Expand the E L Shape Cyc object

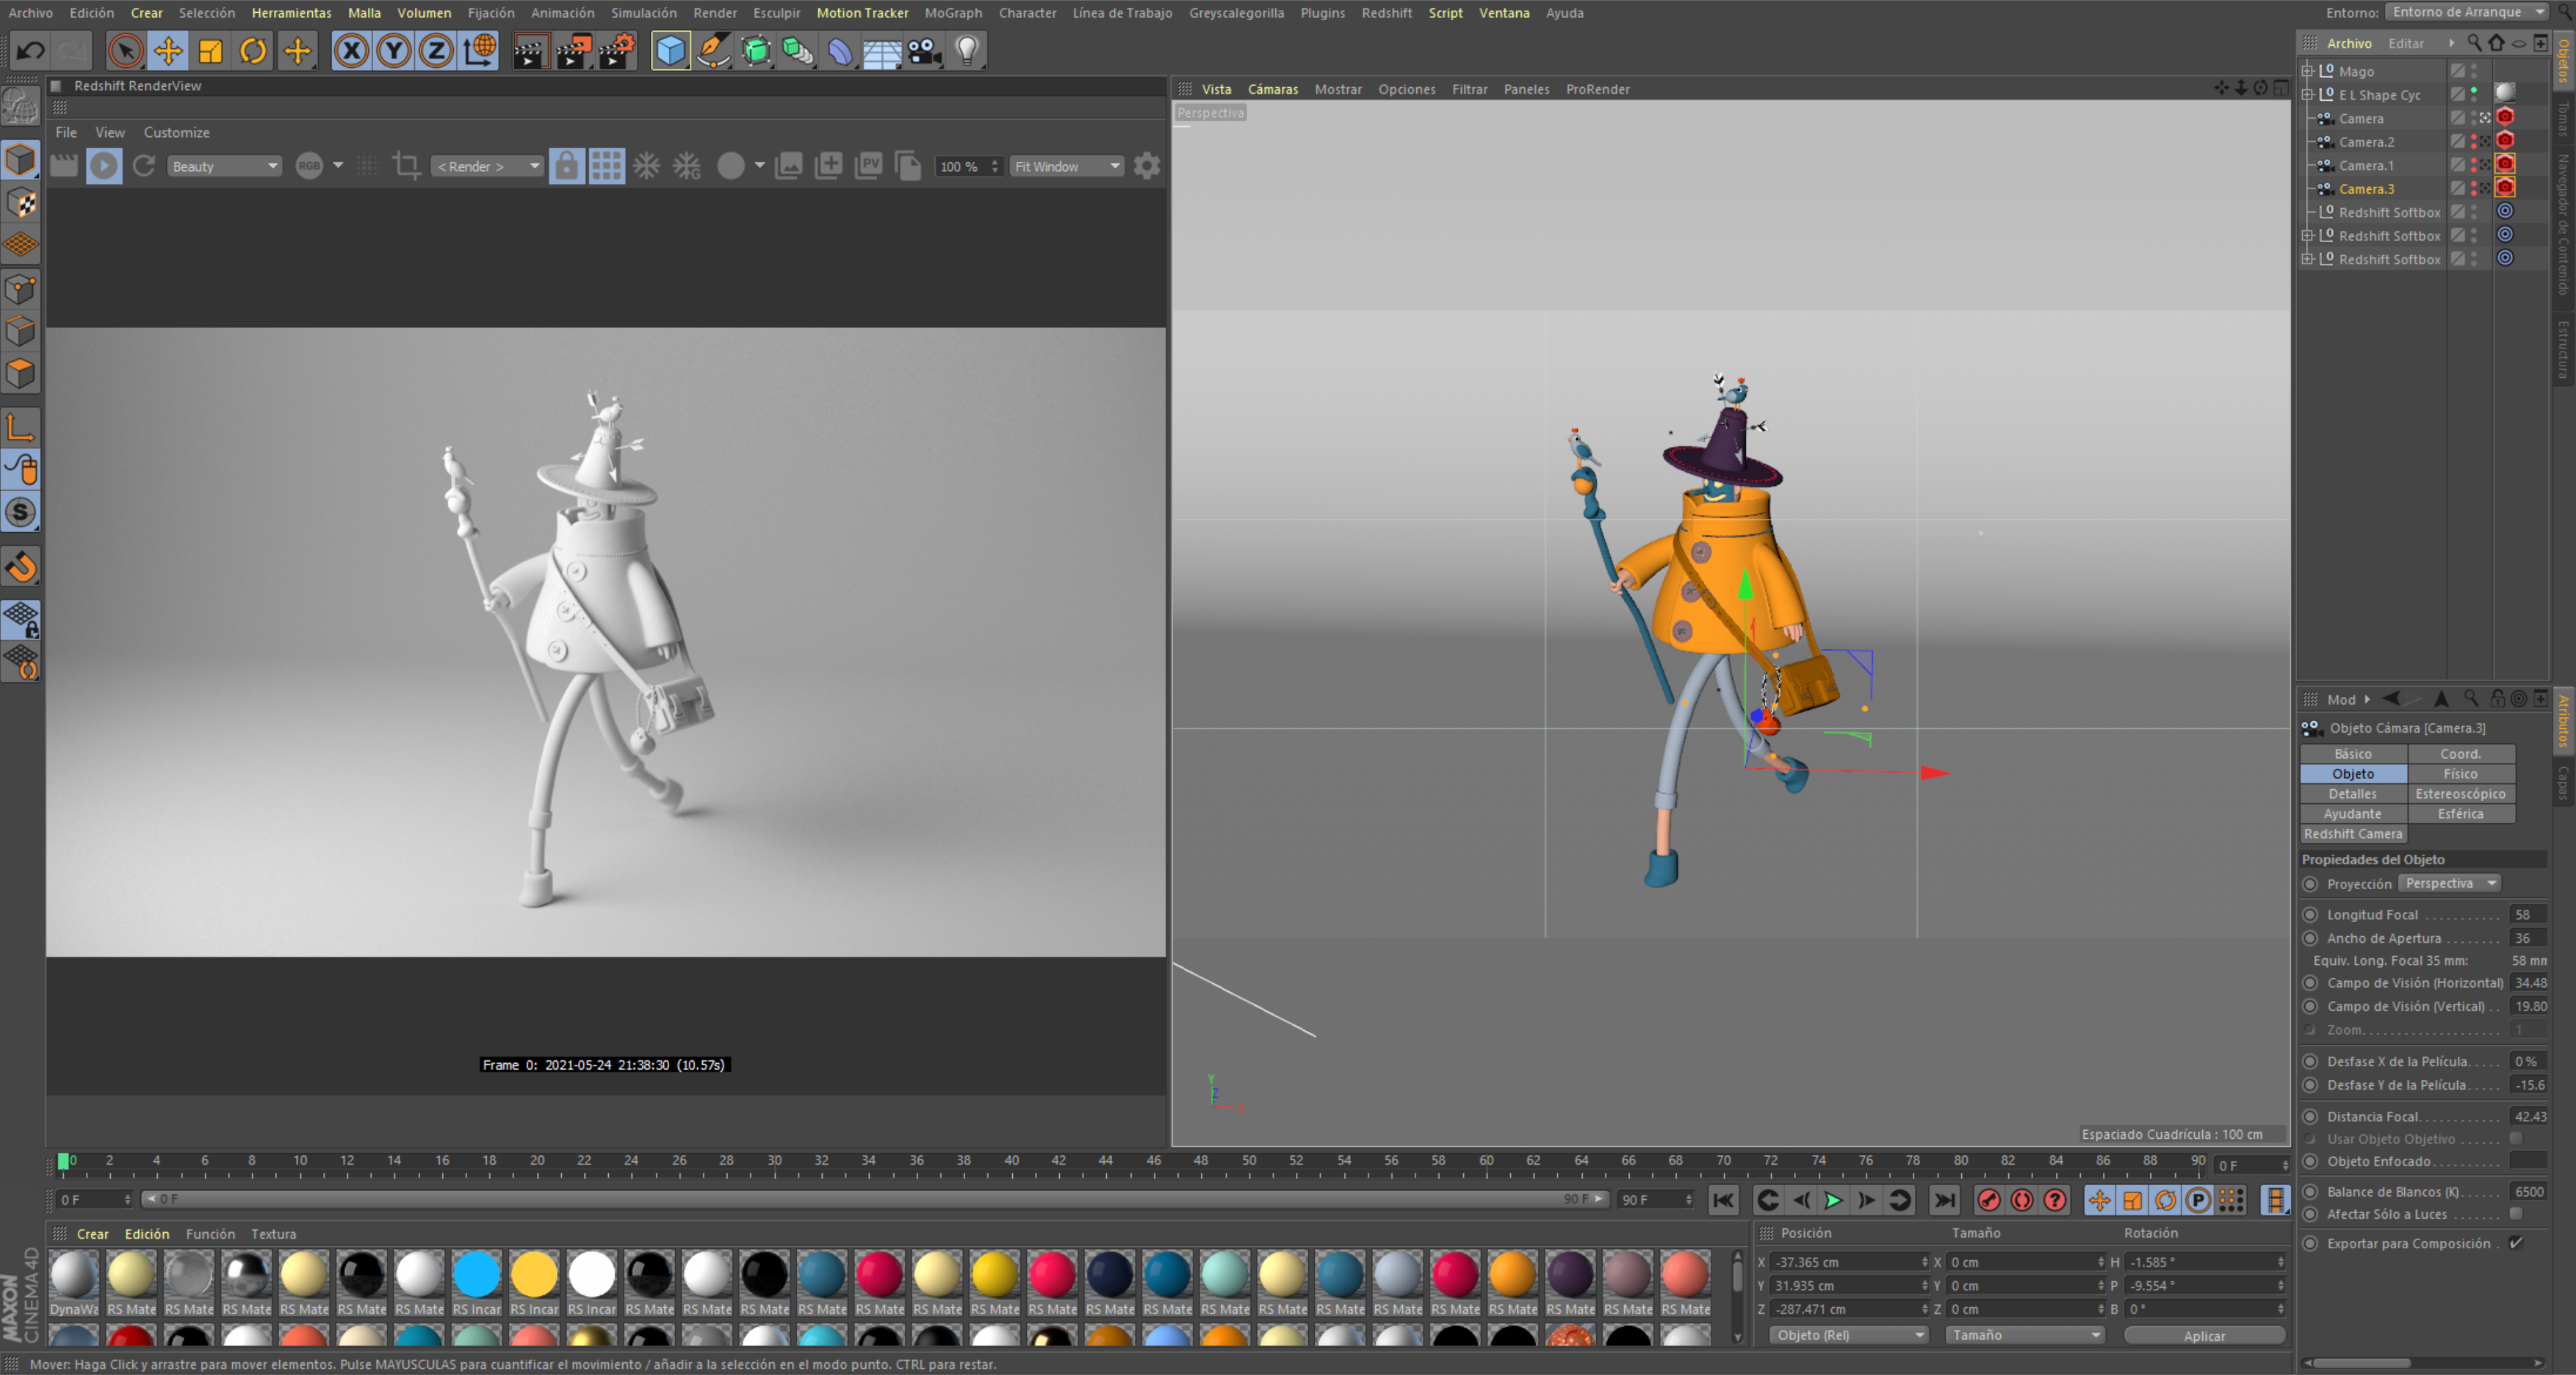point(2308,95)
